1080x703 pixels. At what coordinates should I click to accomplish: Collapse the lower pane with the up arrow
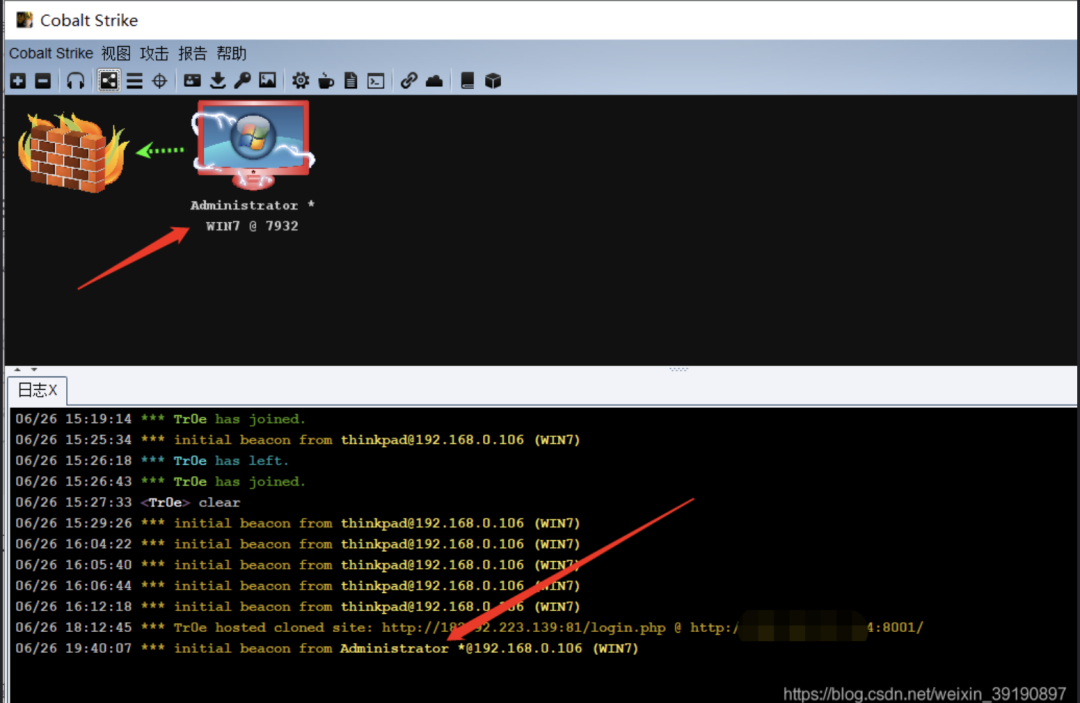[x=18, y=370]
